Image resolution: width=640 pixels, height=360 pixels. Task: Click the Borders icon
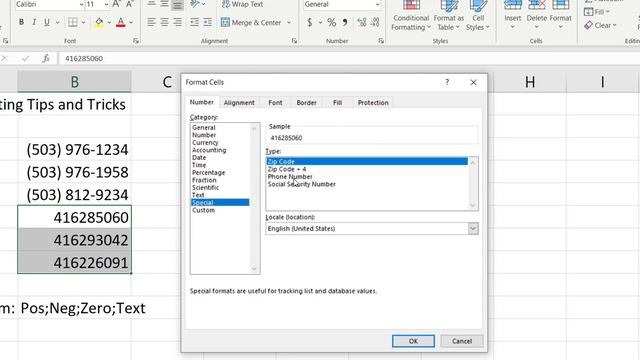(72, 22)
